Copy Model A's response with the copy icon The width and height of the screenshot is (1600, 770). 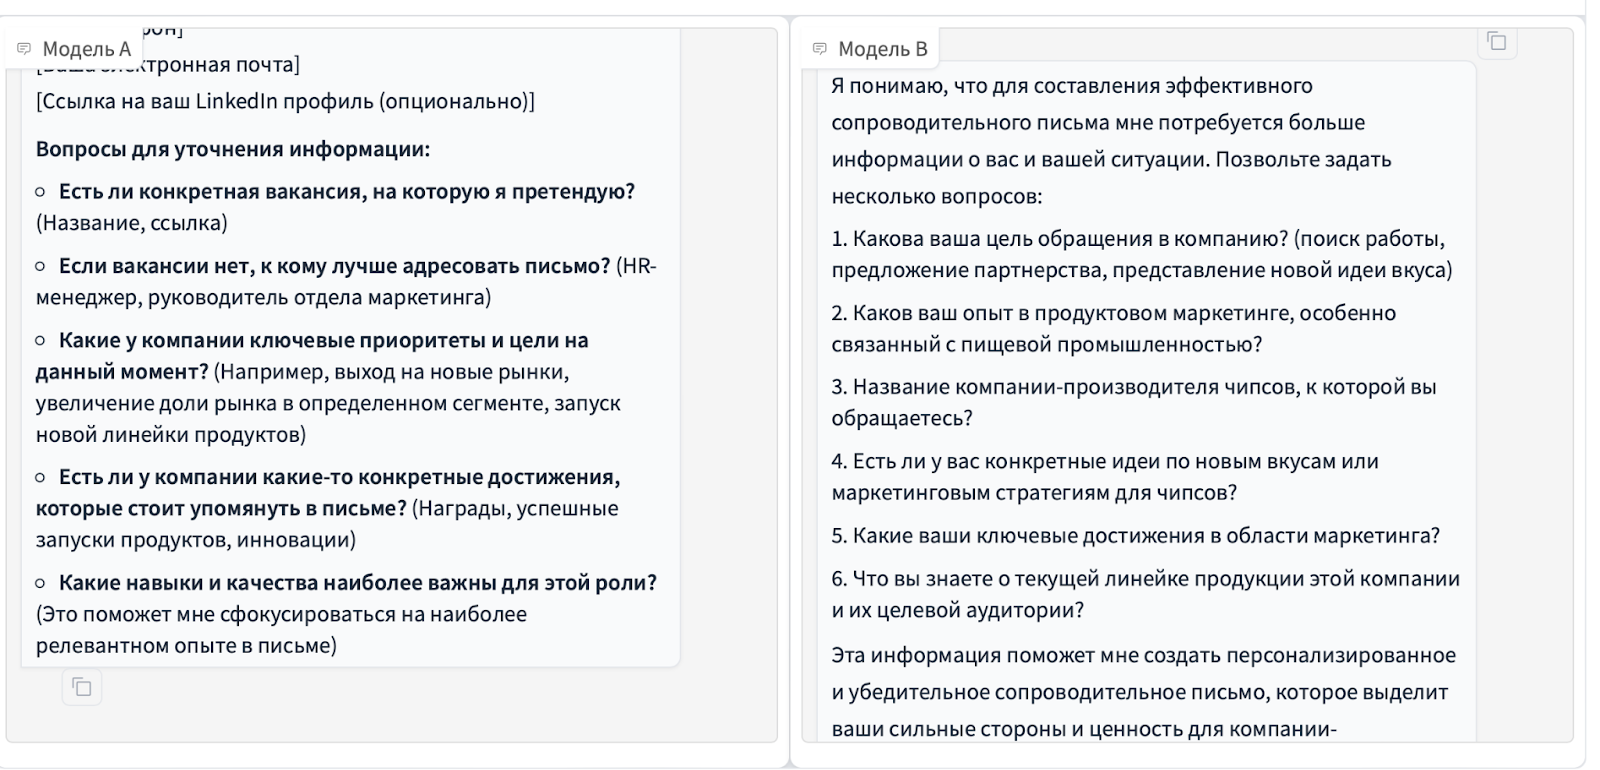click(x=82, y=687)
